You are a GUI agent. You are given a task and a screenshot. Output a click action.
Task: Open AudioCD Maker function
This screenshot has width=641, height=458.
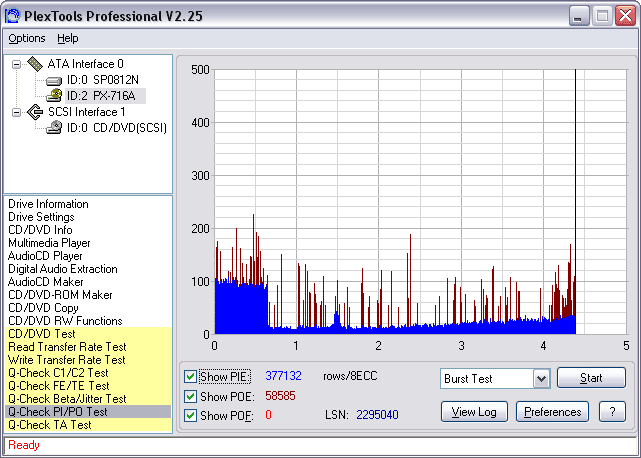click(45, 282)
